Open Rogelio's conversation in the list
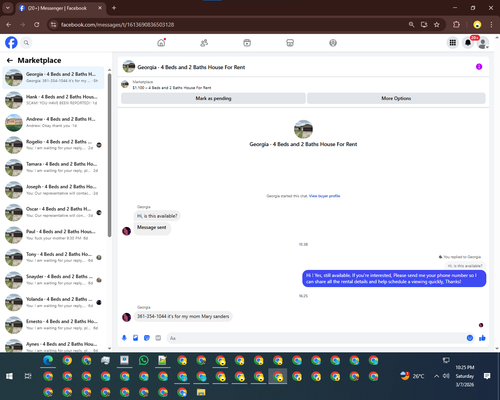500x400 pixels. point(53,145)
